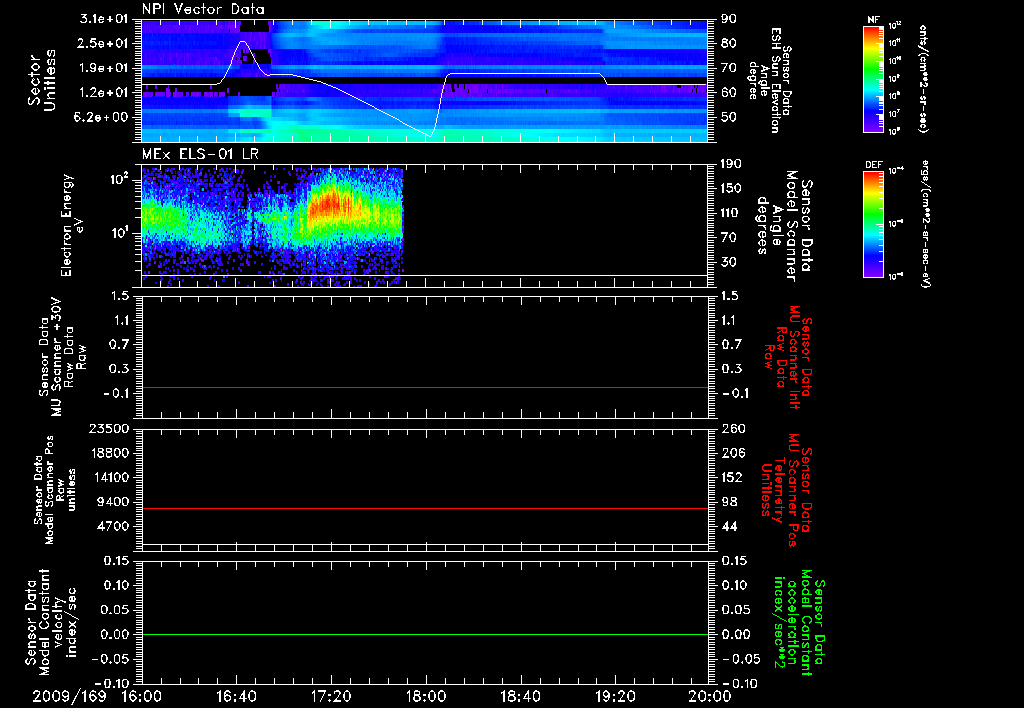Click the "60" elevation angle tick

729,93
